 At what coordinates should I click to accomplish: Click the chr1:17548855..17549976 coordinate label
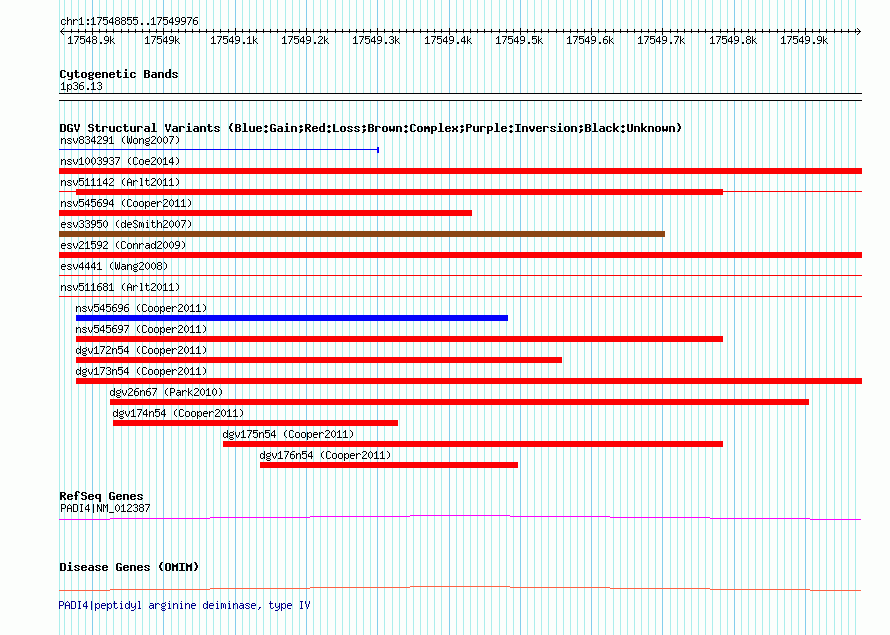pyautogui.click(x=129, y=21)
